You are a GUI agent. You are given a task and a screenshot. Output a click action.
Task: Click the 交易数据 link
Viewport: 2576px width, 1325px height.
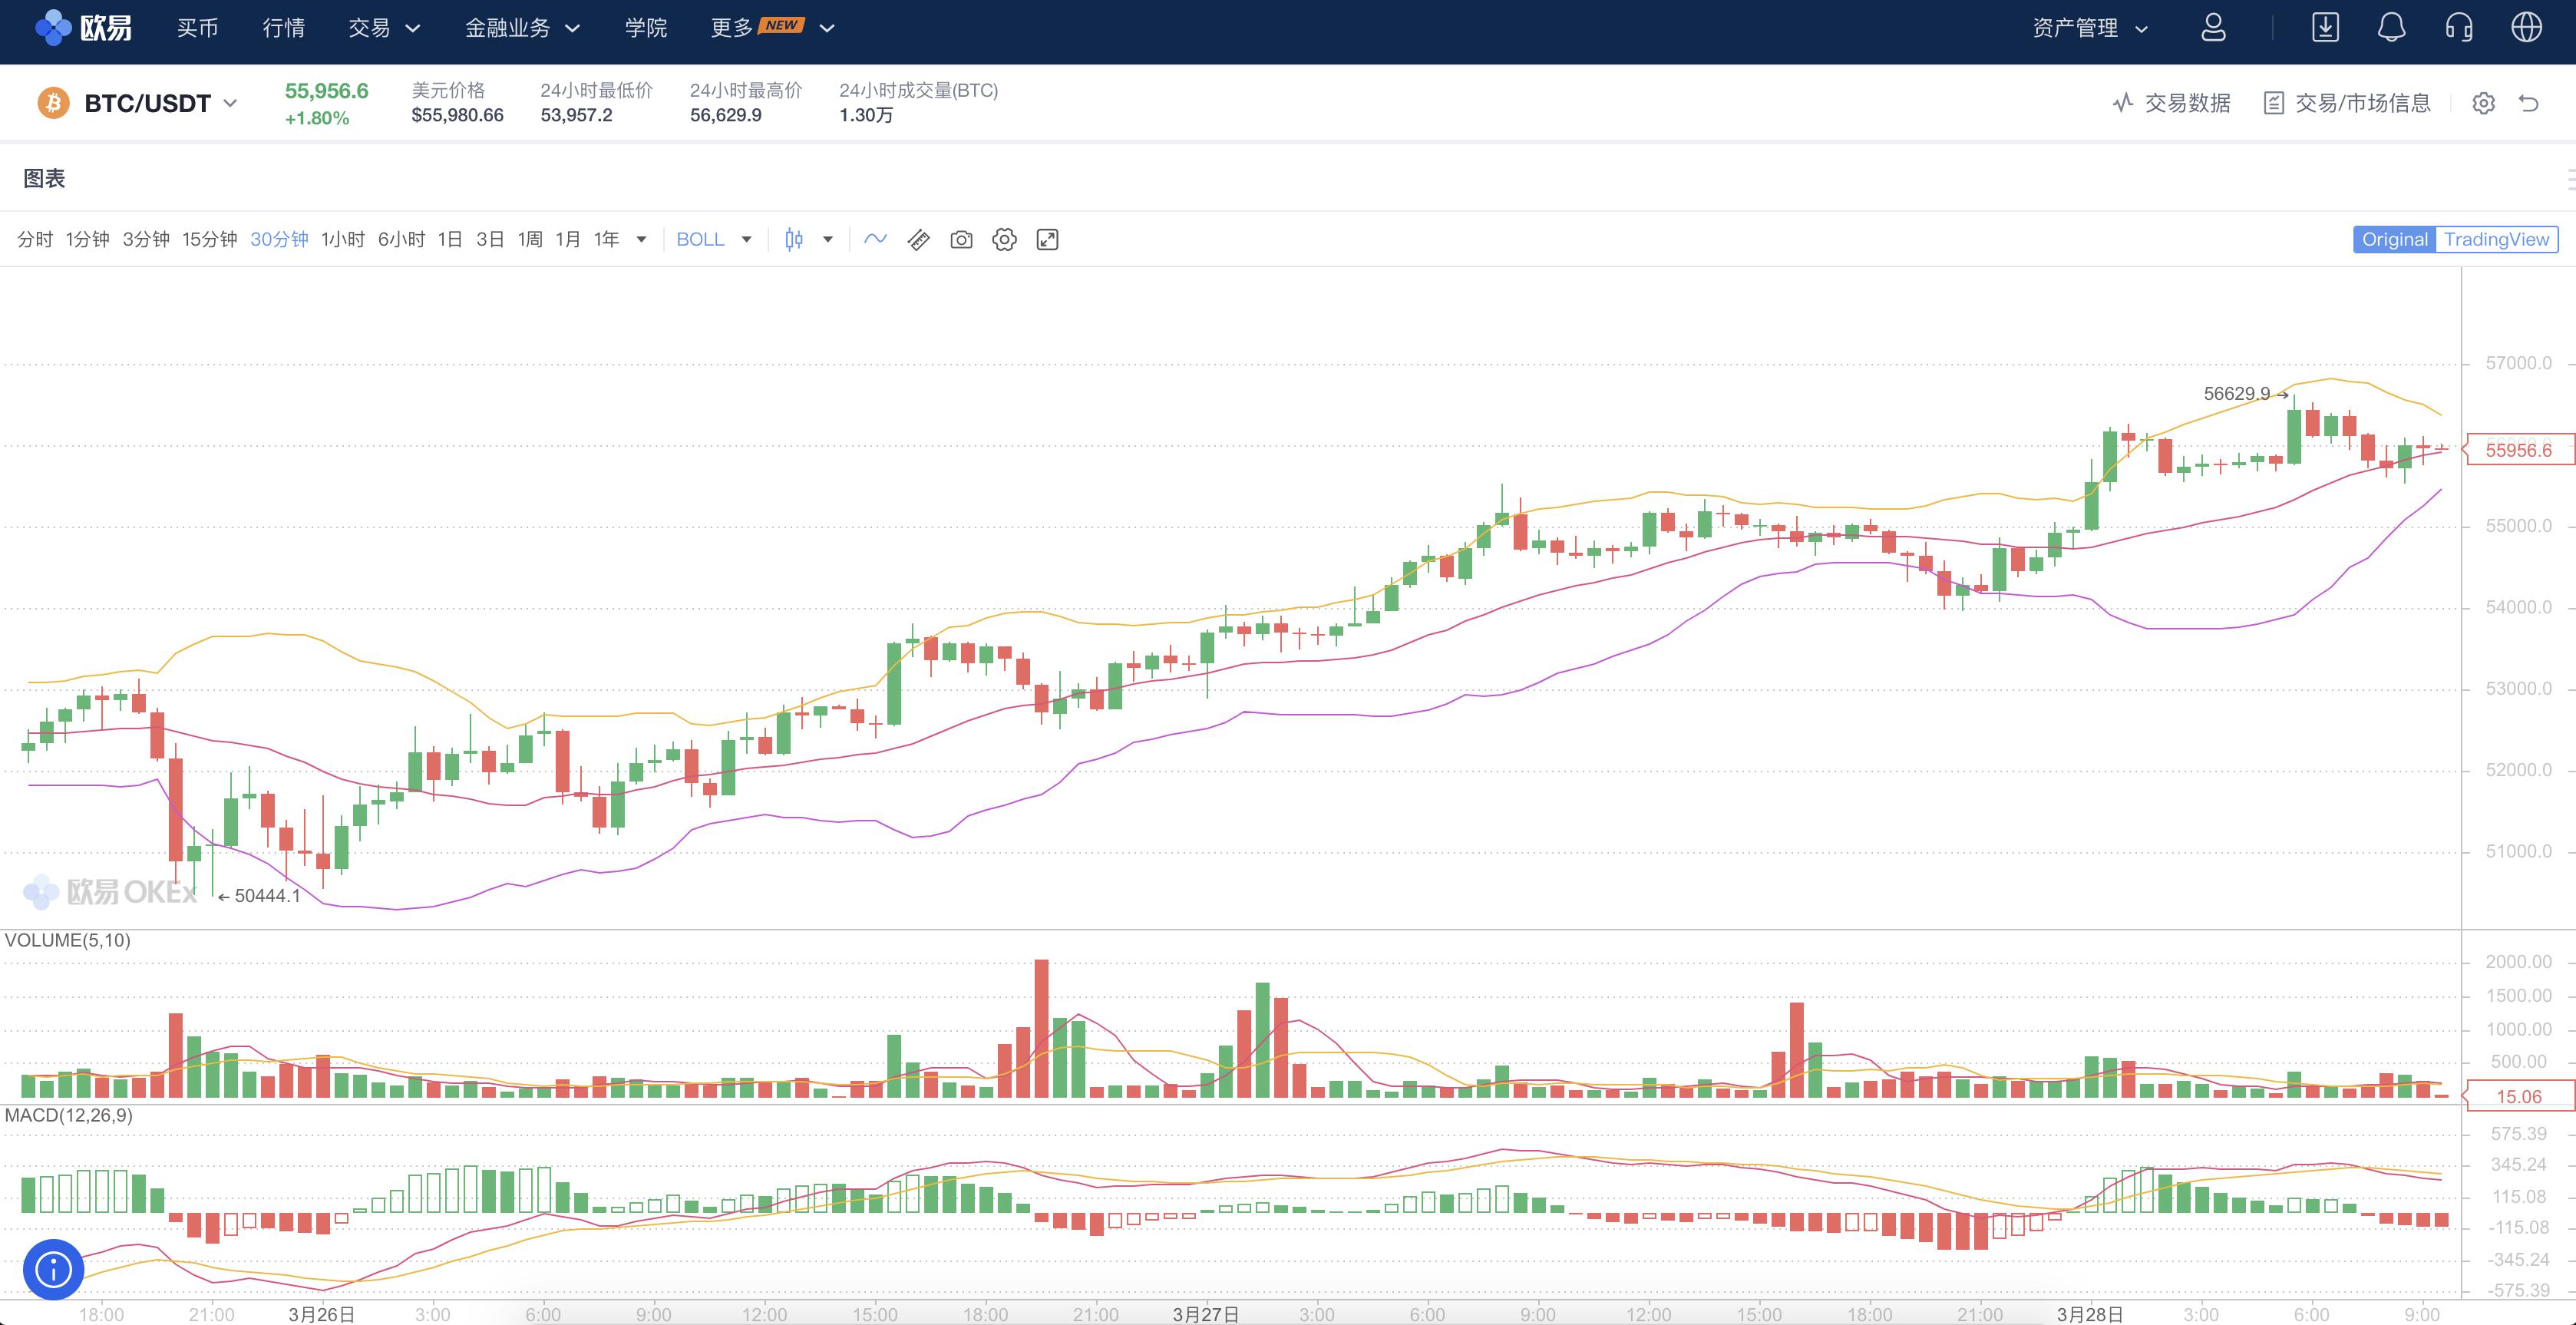2171,103
